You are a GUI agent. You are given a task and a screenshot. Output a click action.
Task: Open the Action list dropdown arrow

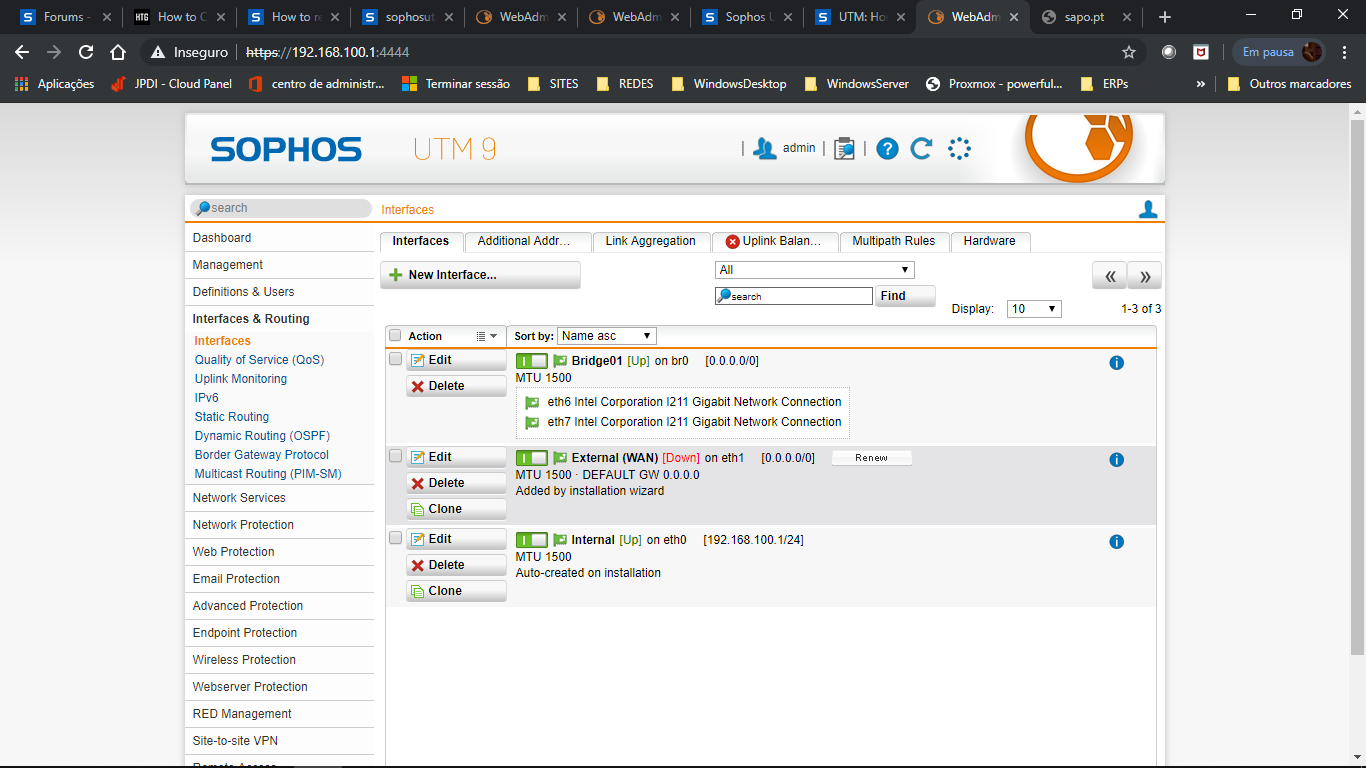[x=486, y=336]
